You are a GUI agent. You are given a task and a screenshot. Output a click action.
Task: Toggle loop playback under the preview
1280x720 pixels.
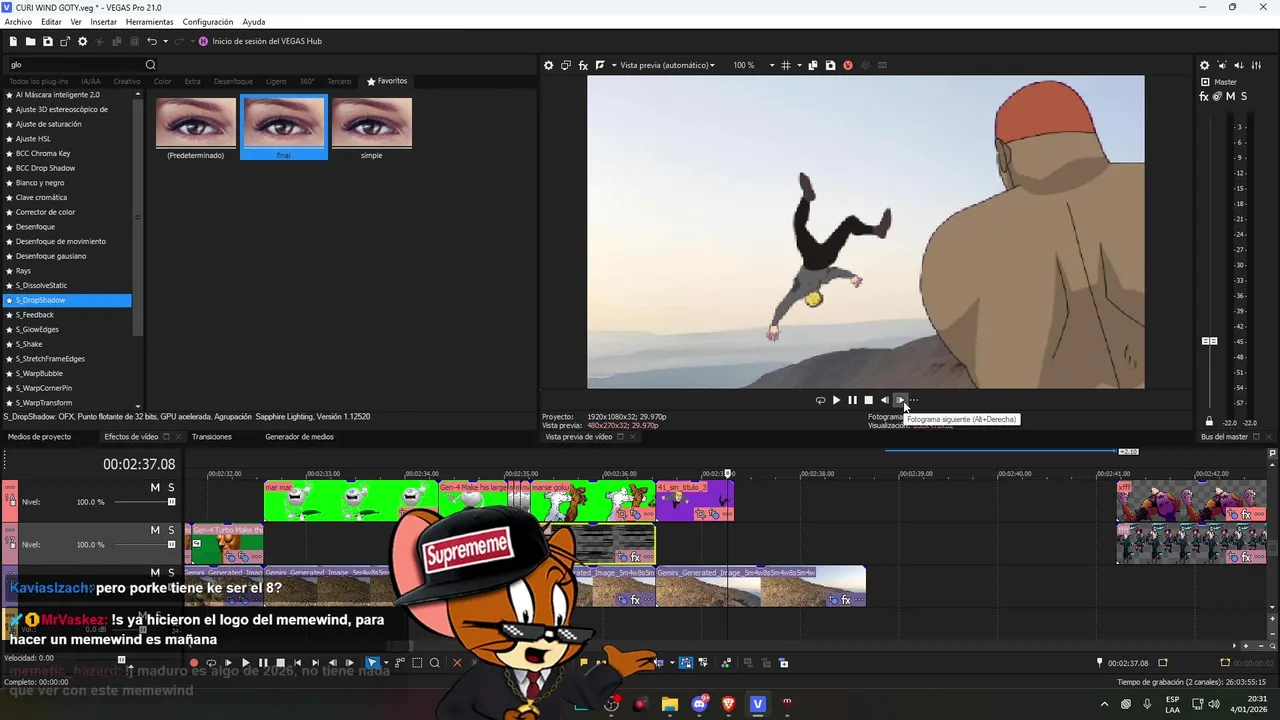click(x=820, y=400)
